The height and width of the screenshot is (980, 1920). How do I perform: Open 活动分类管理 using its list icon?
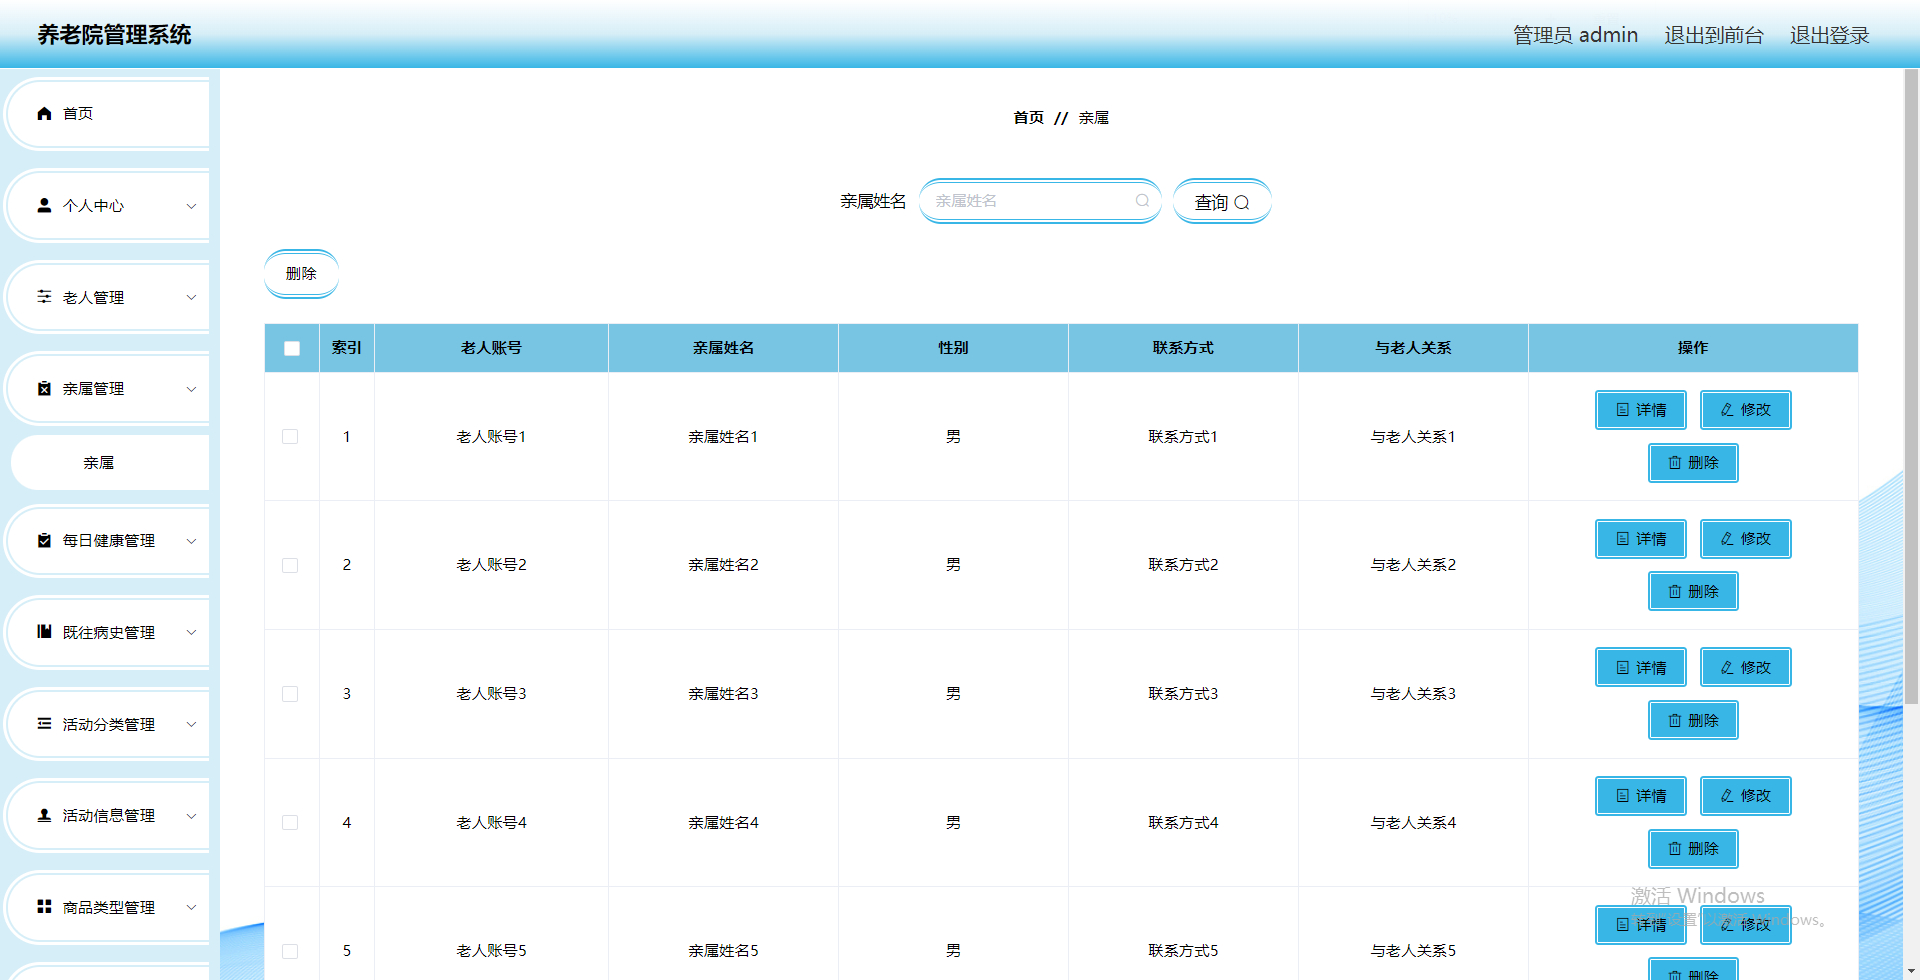tap(43, 723)
